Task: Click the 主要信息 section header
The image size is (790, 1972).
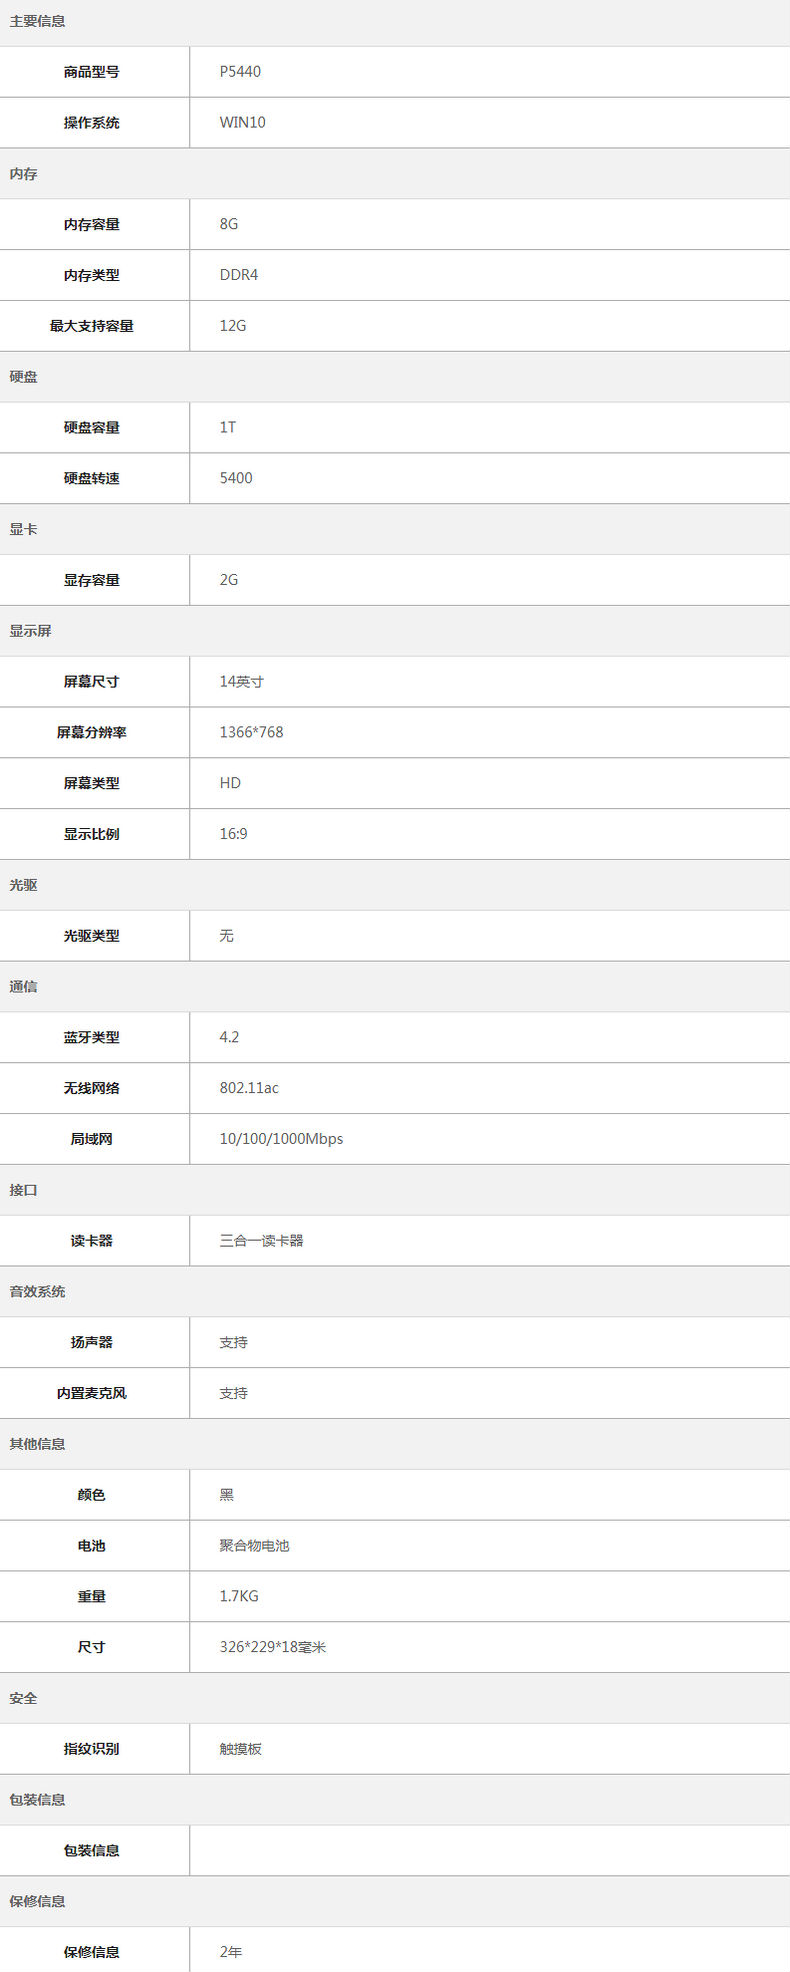Action: (38, 21)
